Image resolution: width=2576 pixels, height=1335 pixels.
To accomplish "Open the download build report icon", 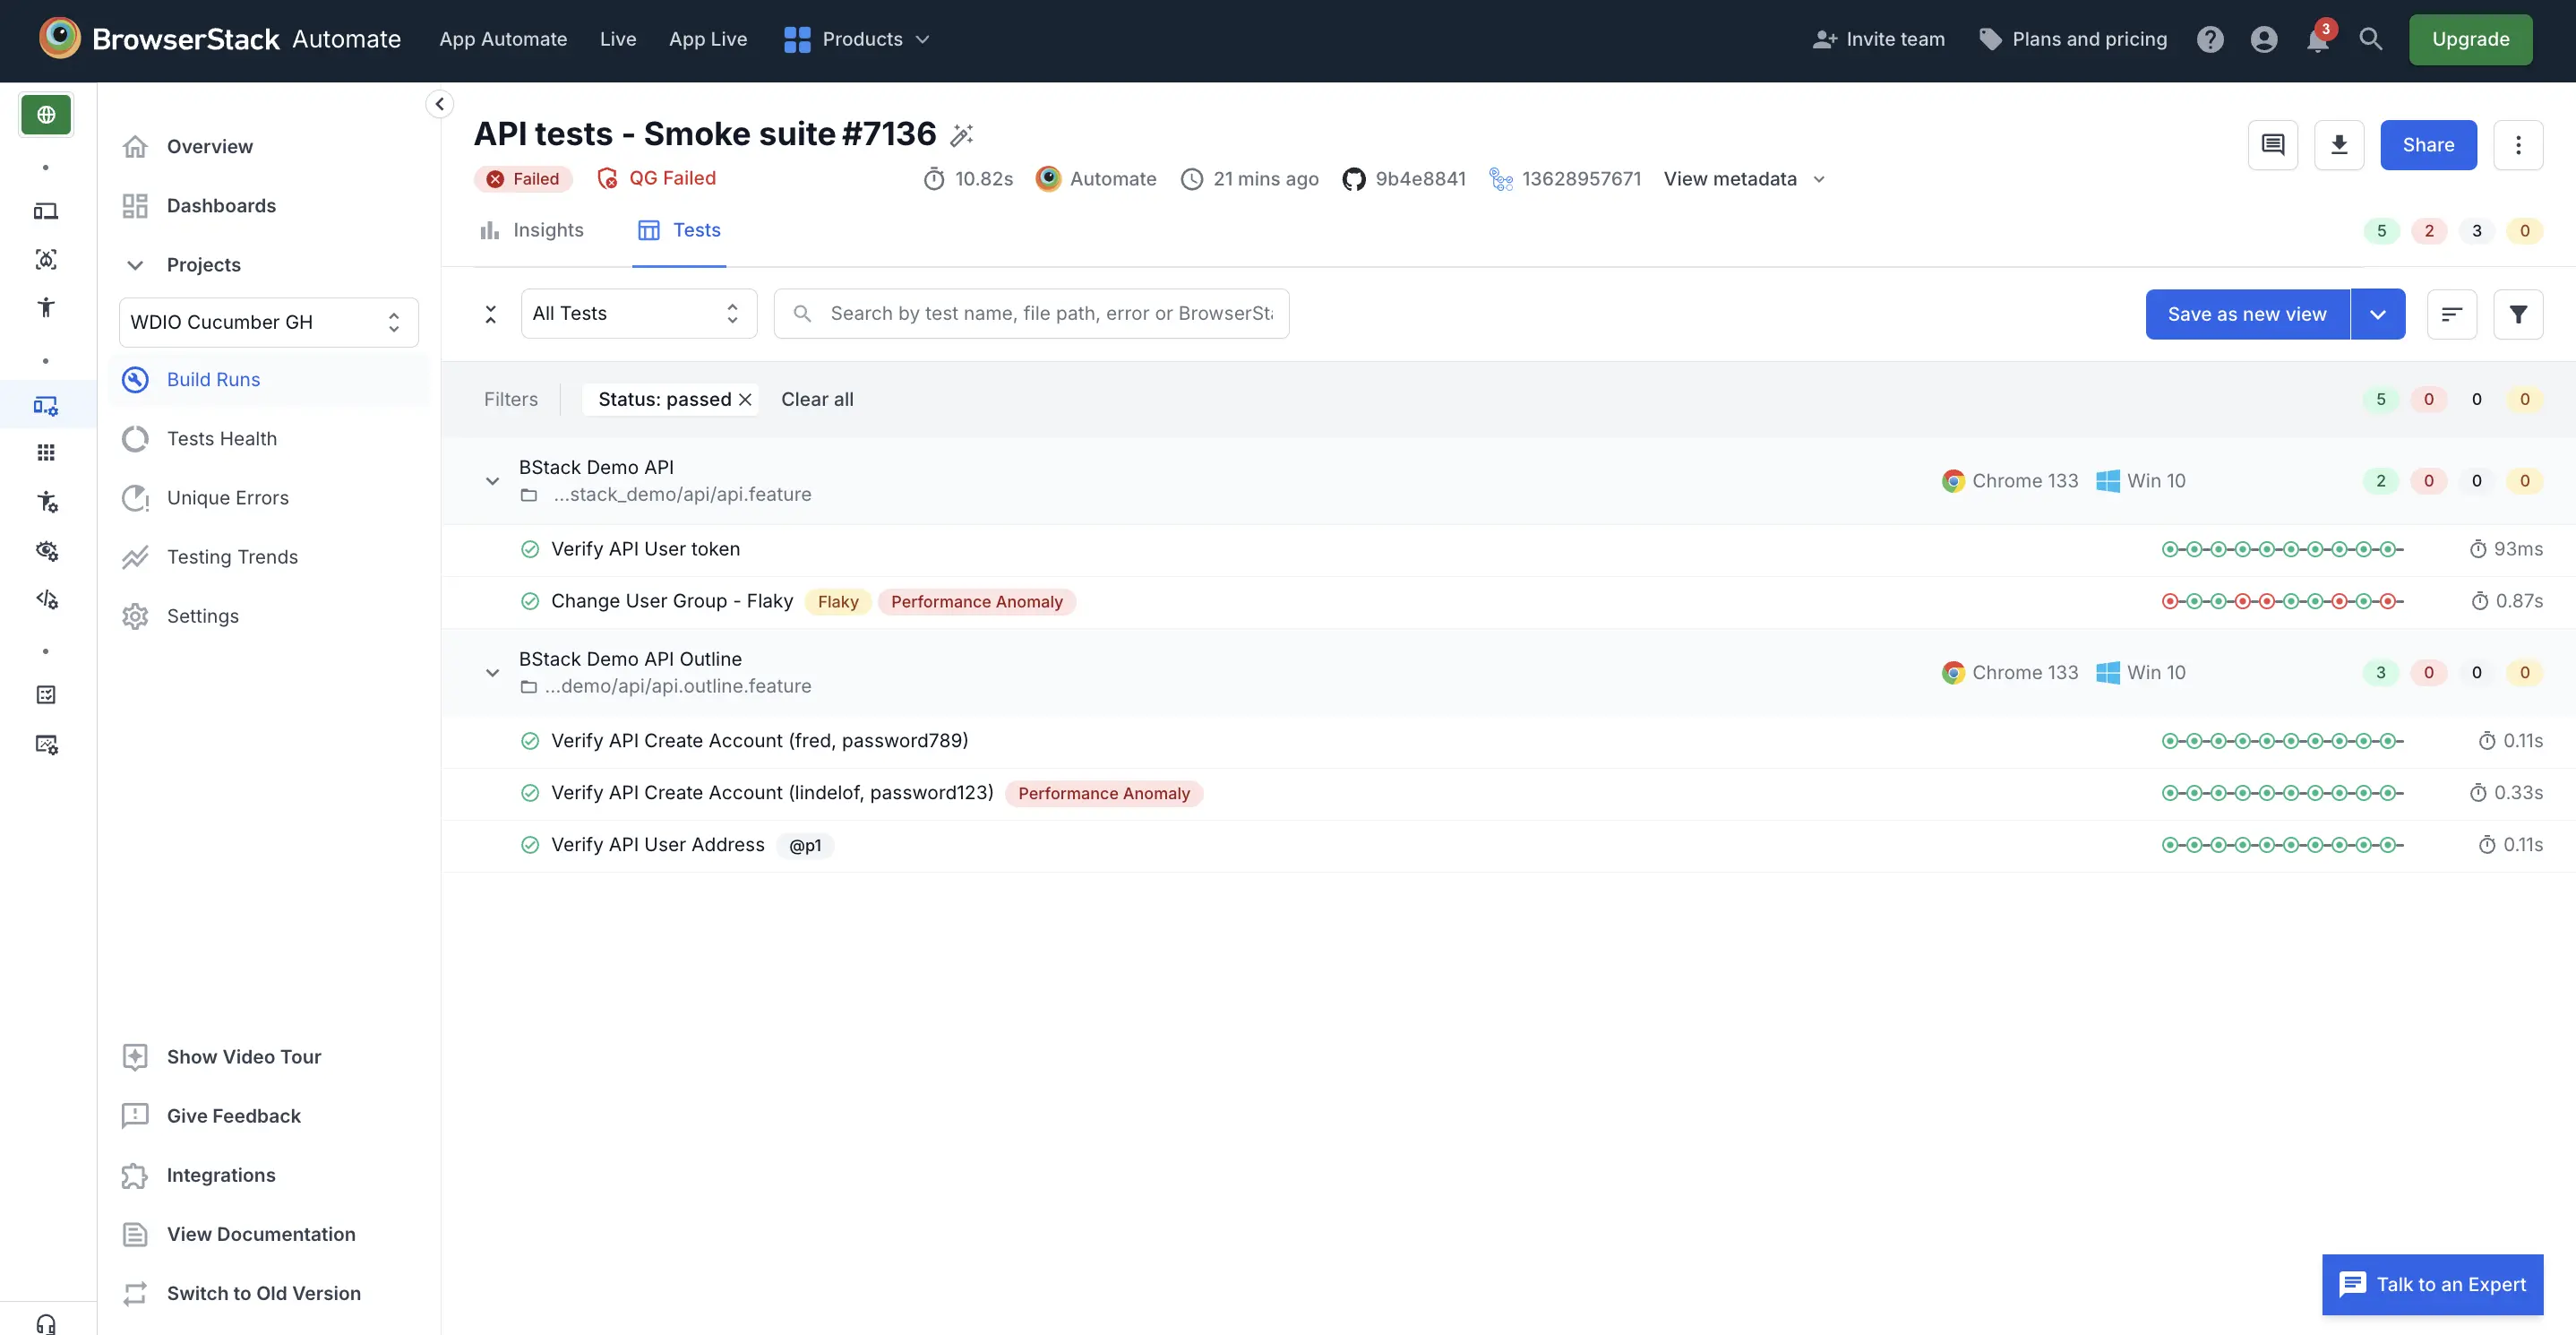I will coord(2340,144).
